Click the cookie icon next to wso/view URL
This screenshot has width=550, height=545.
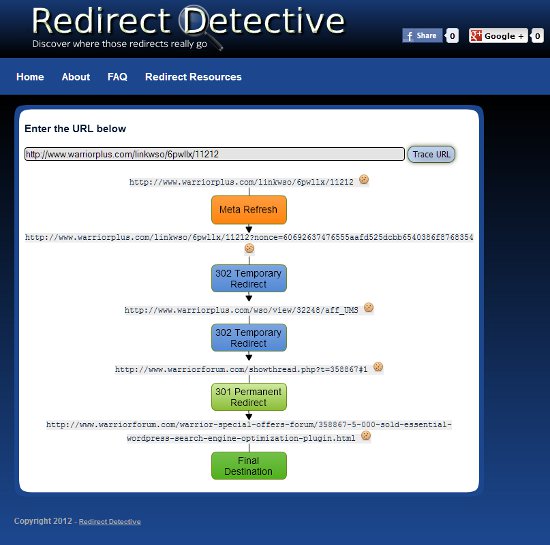pyautogui.click(x=369, y=308)
